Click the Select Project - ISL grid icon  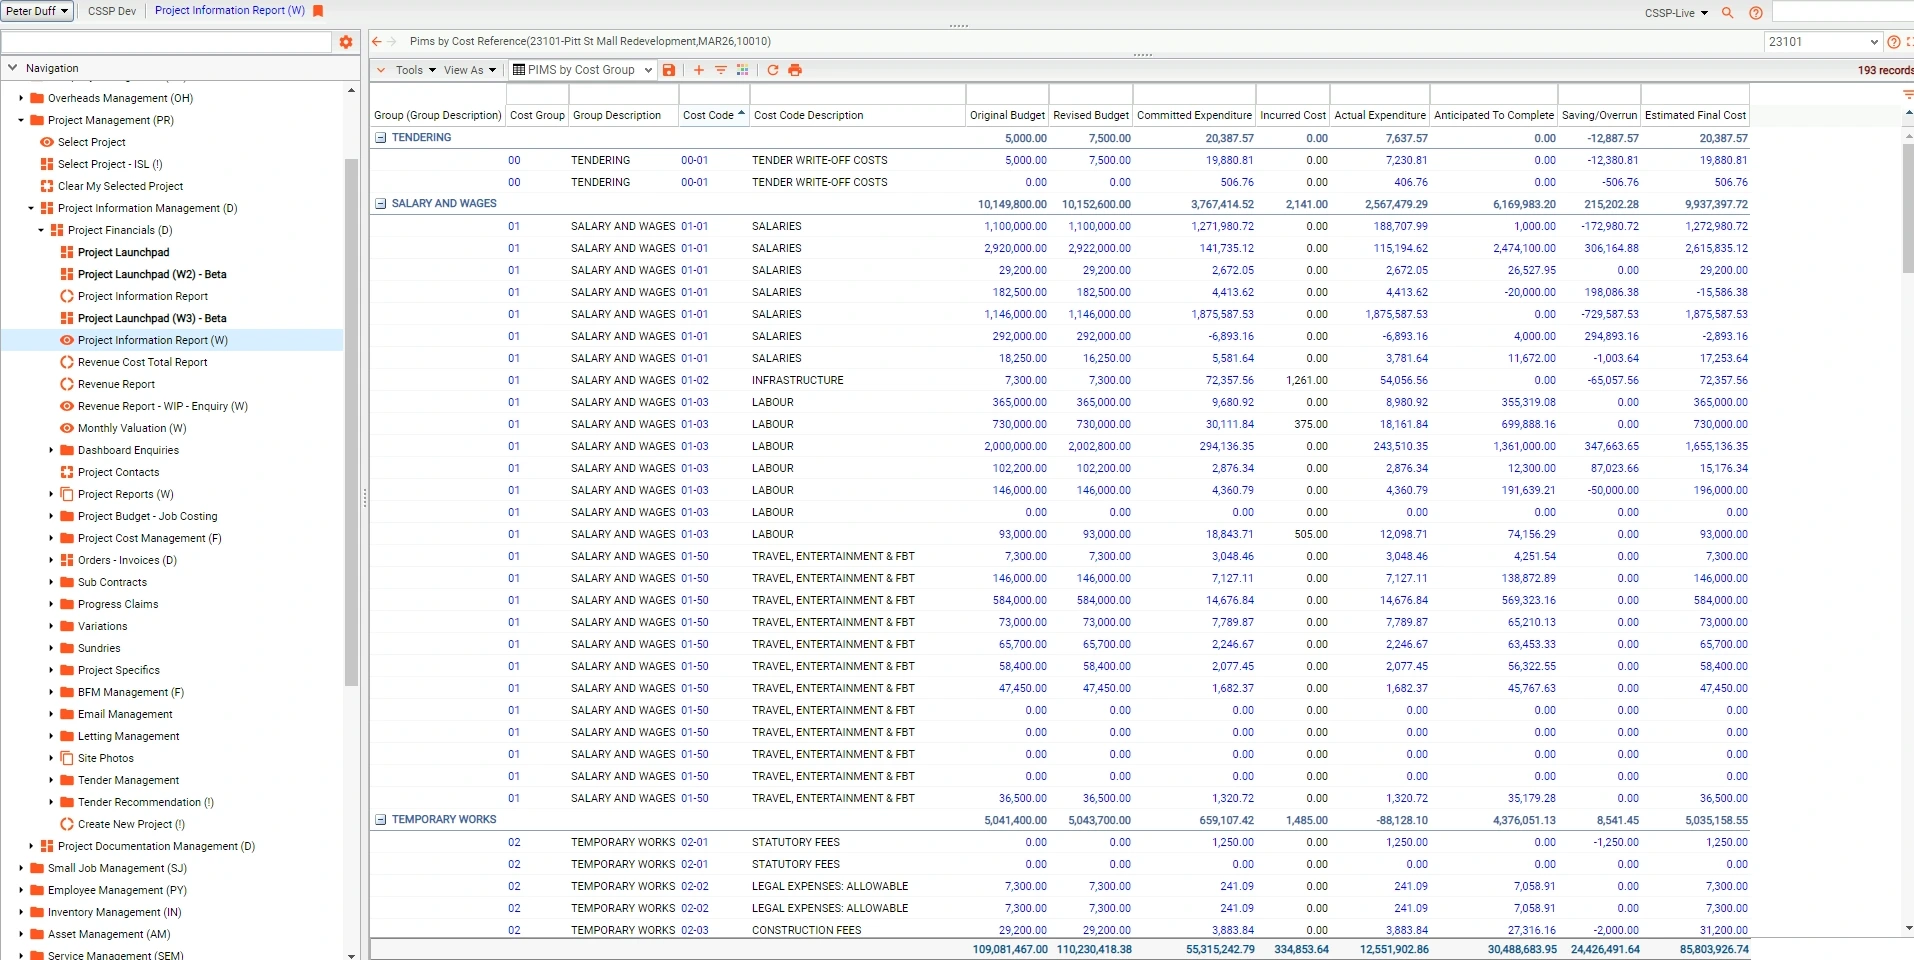[x=47, y=164]
